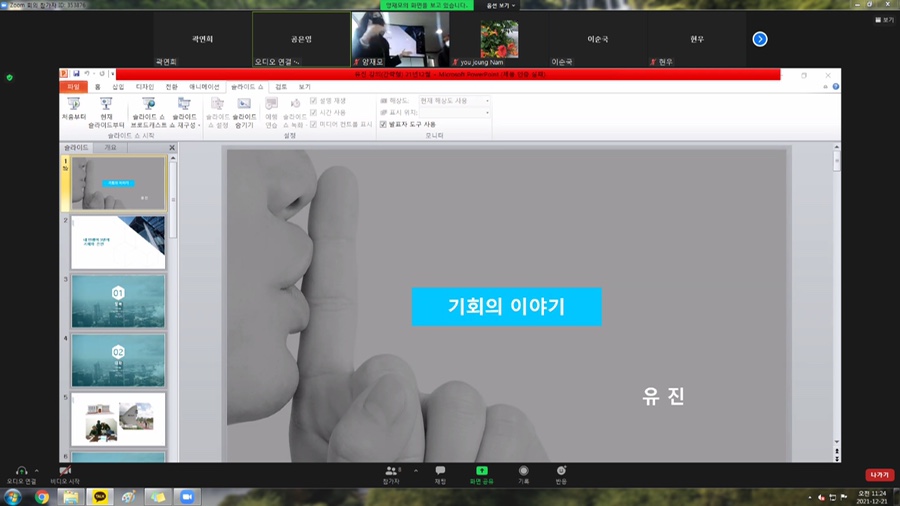Open the quick access toolbar customize dropdown

[x=112, y=74]
